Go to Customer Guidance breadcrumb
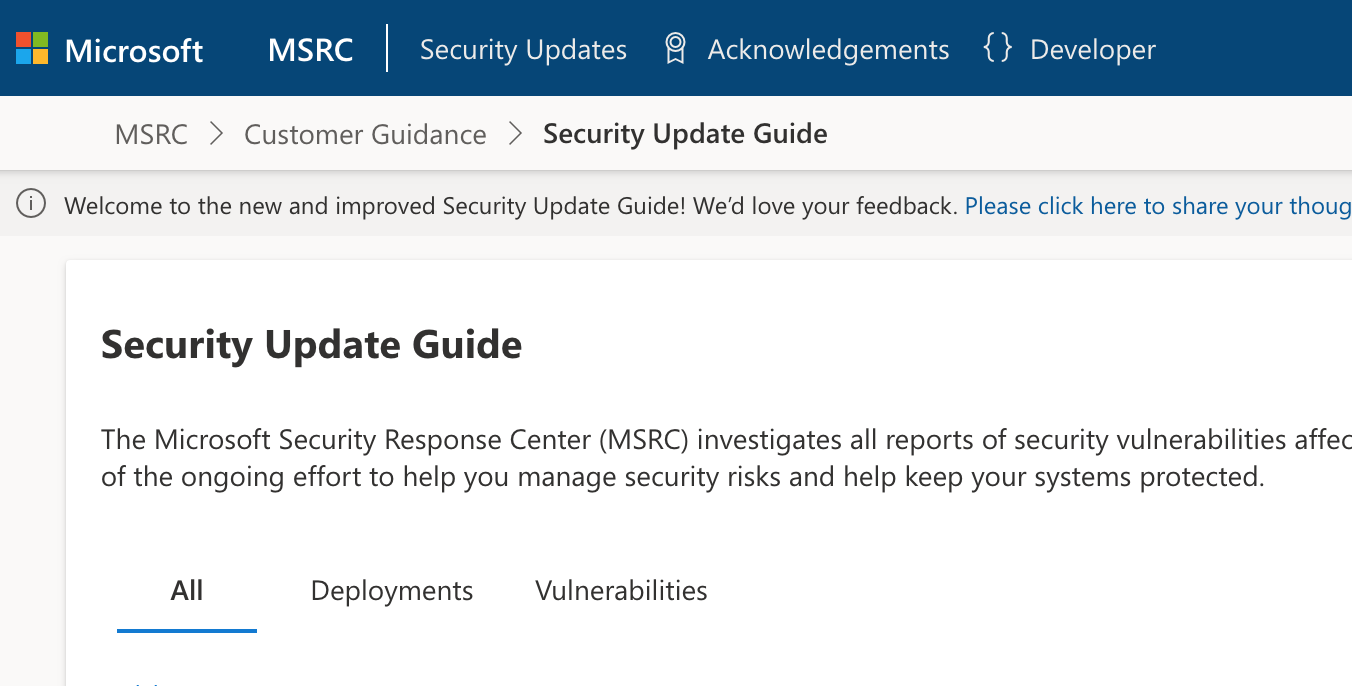The height and width of the screenshot is (686, 1352). tap(365, 134)
